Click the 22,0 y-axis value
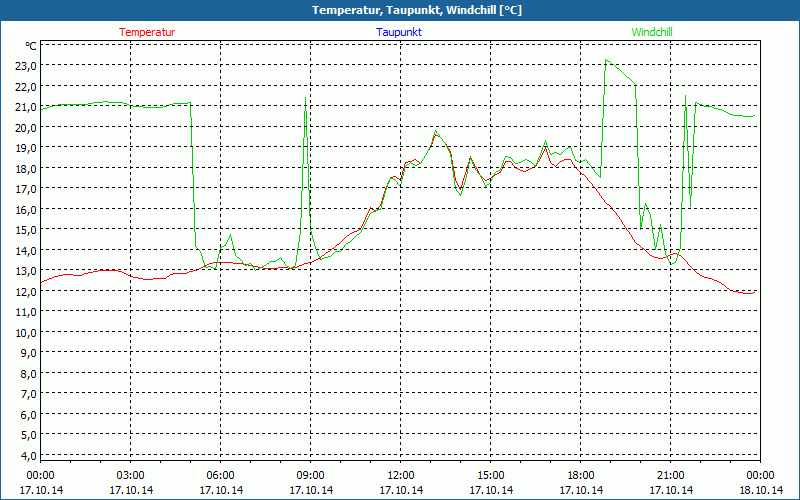This screenshot has width=800, height=500. pyautogui.click(x=27, y=86)
